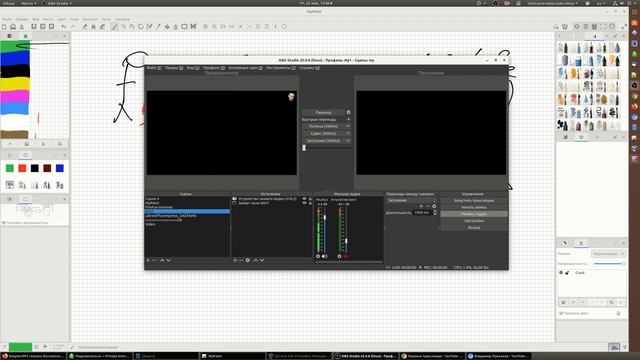The image size is (640, 360).
Task: Open second audio device settings gear
Action: (x=339, y=256)
